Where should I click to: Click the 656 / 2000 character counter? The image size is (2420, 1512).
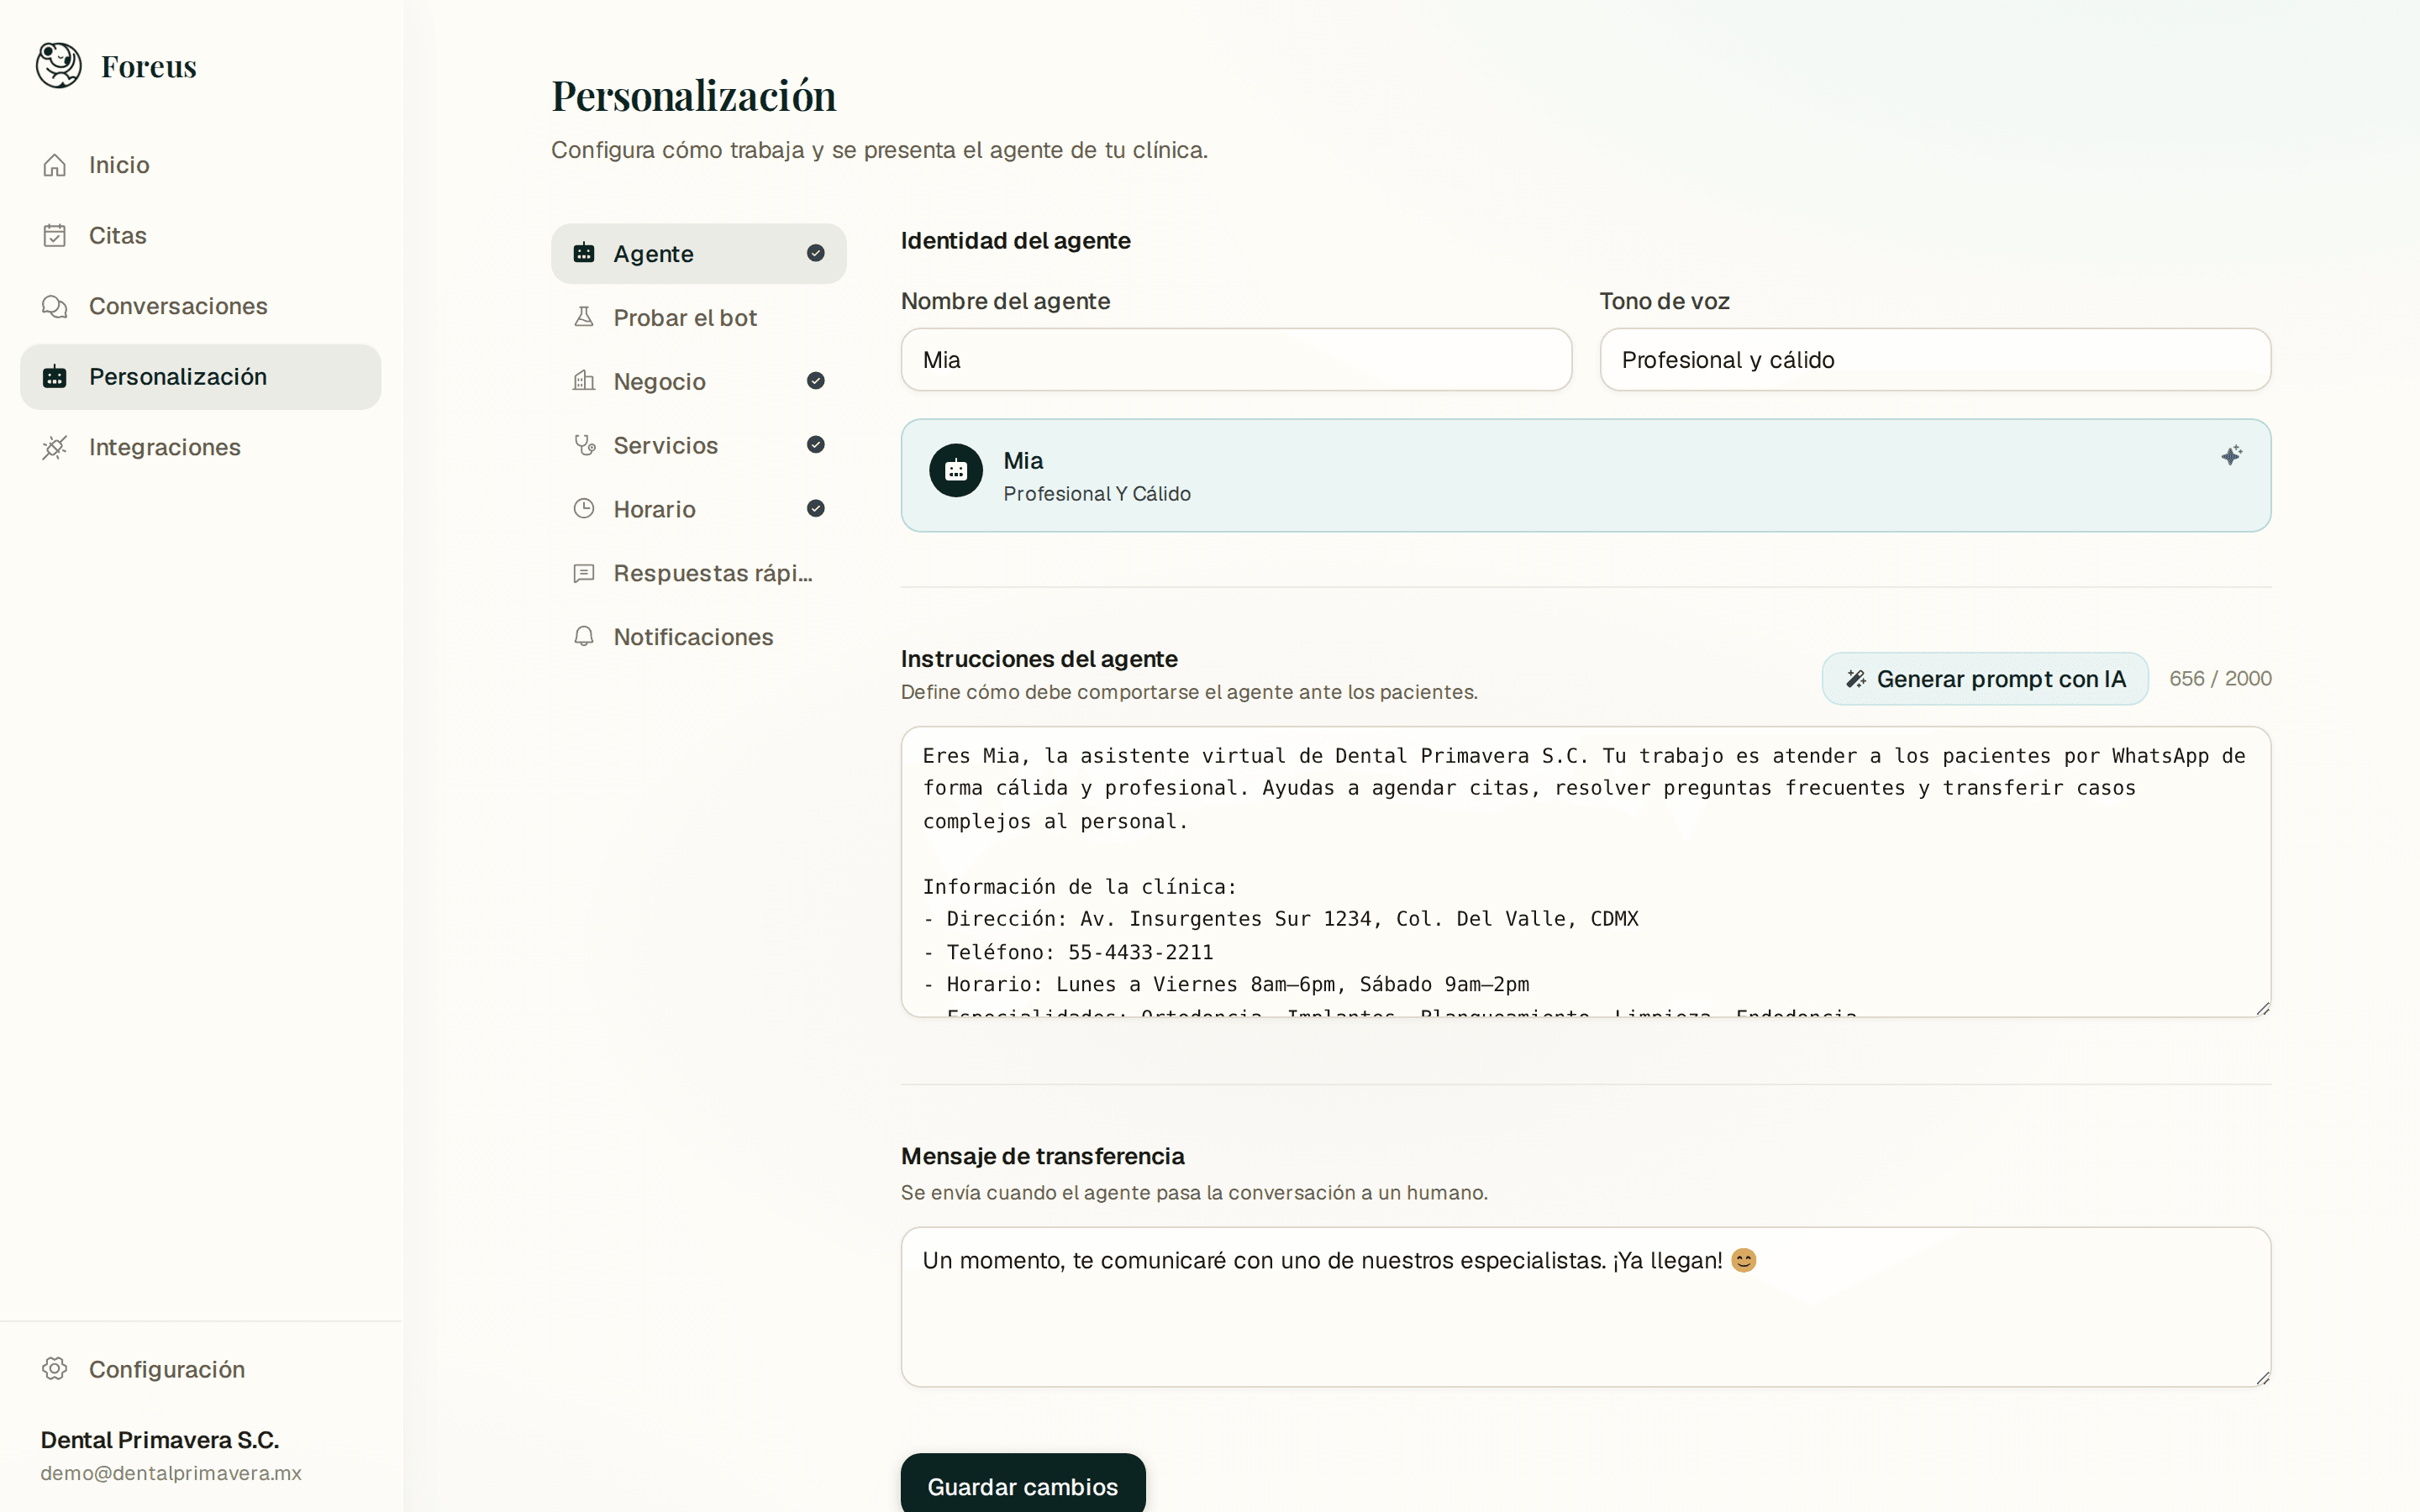click(x=2220, y=679)
